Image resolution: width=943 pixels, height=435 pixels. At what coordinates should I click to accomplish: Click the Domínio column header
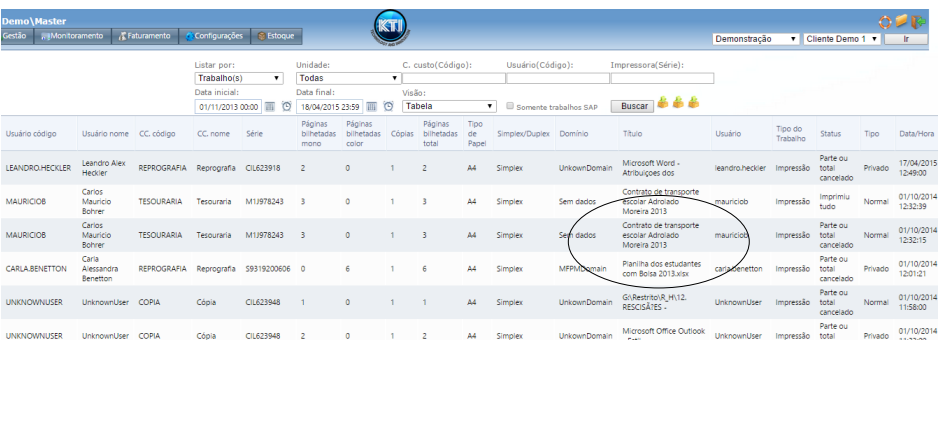[x=574, y=134]
